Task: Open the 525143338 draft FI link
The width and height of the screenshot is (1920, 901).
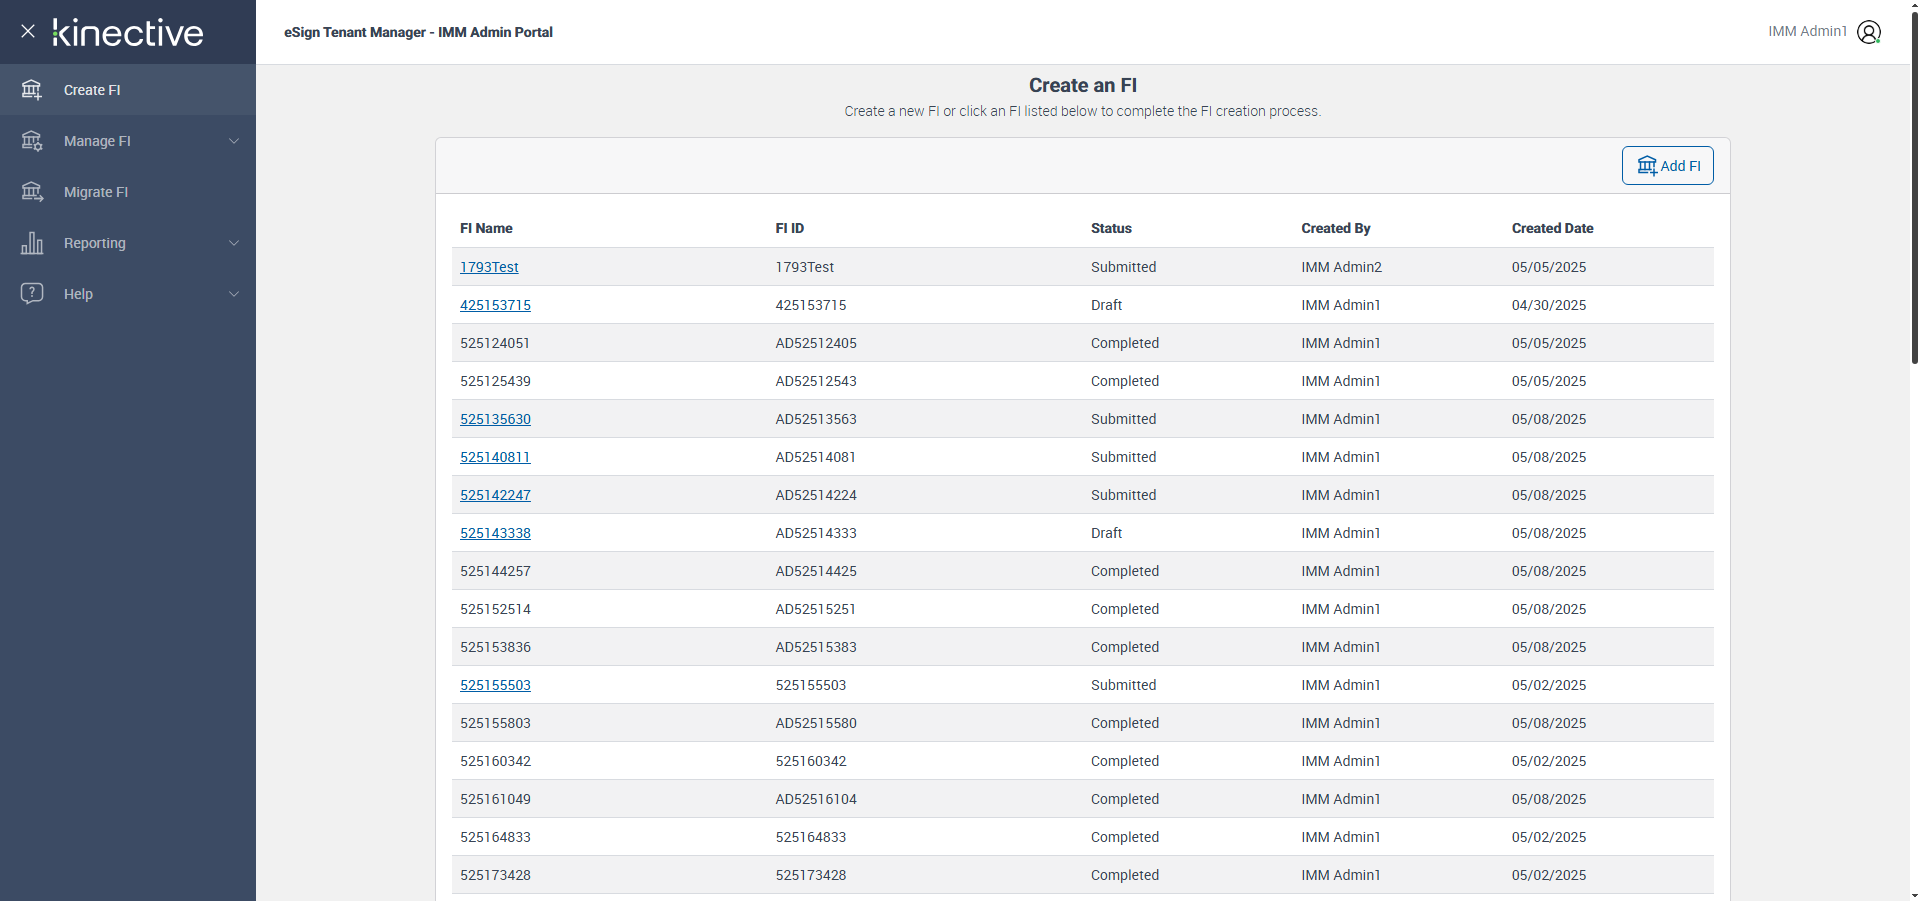Action: pos(495,533)
